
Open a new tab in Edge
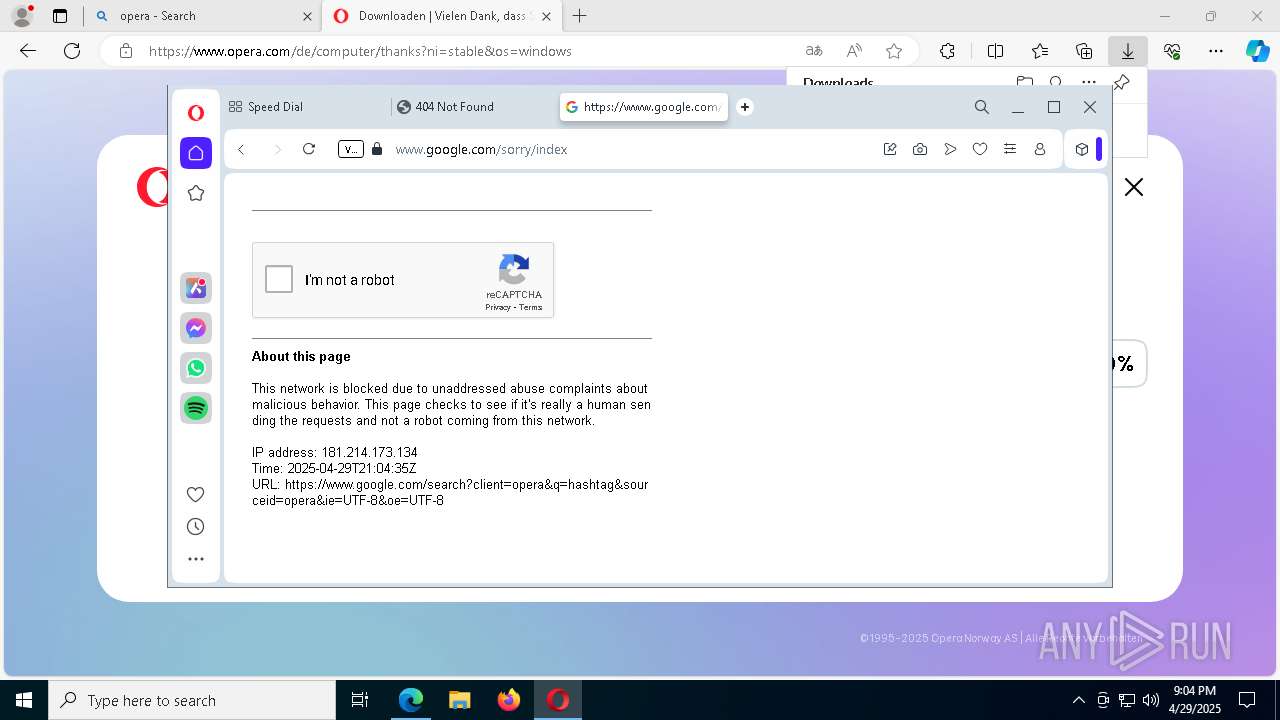(580, 16)
